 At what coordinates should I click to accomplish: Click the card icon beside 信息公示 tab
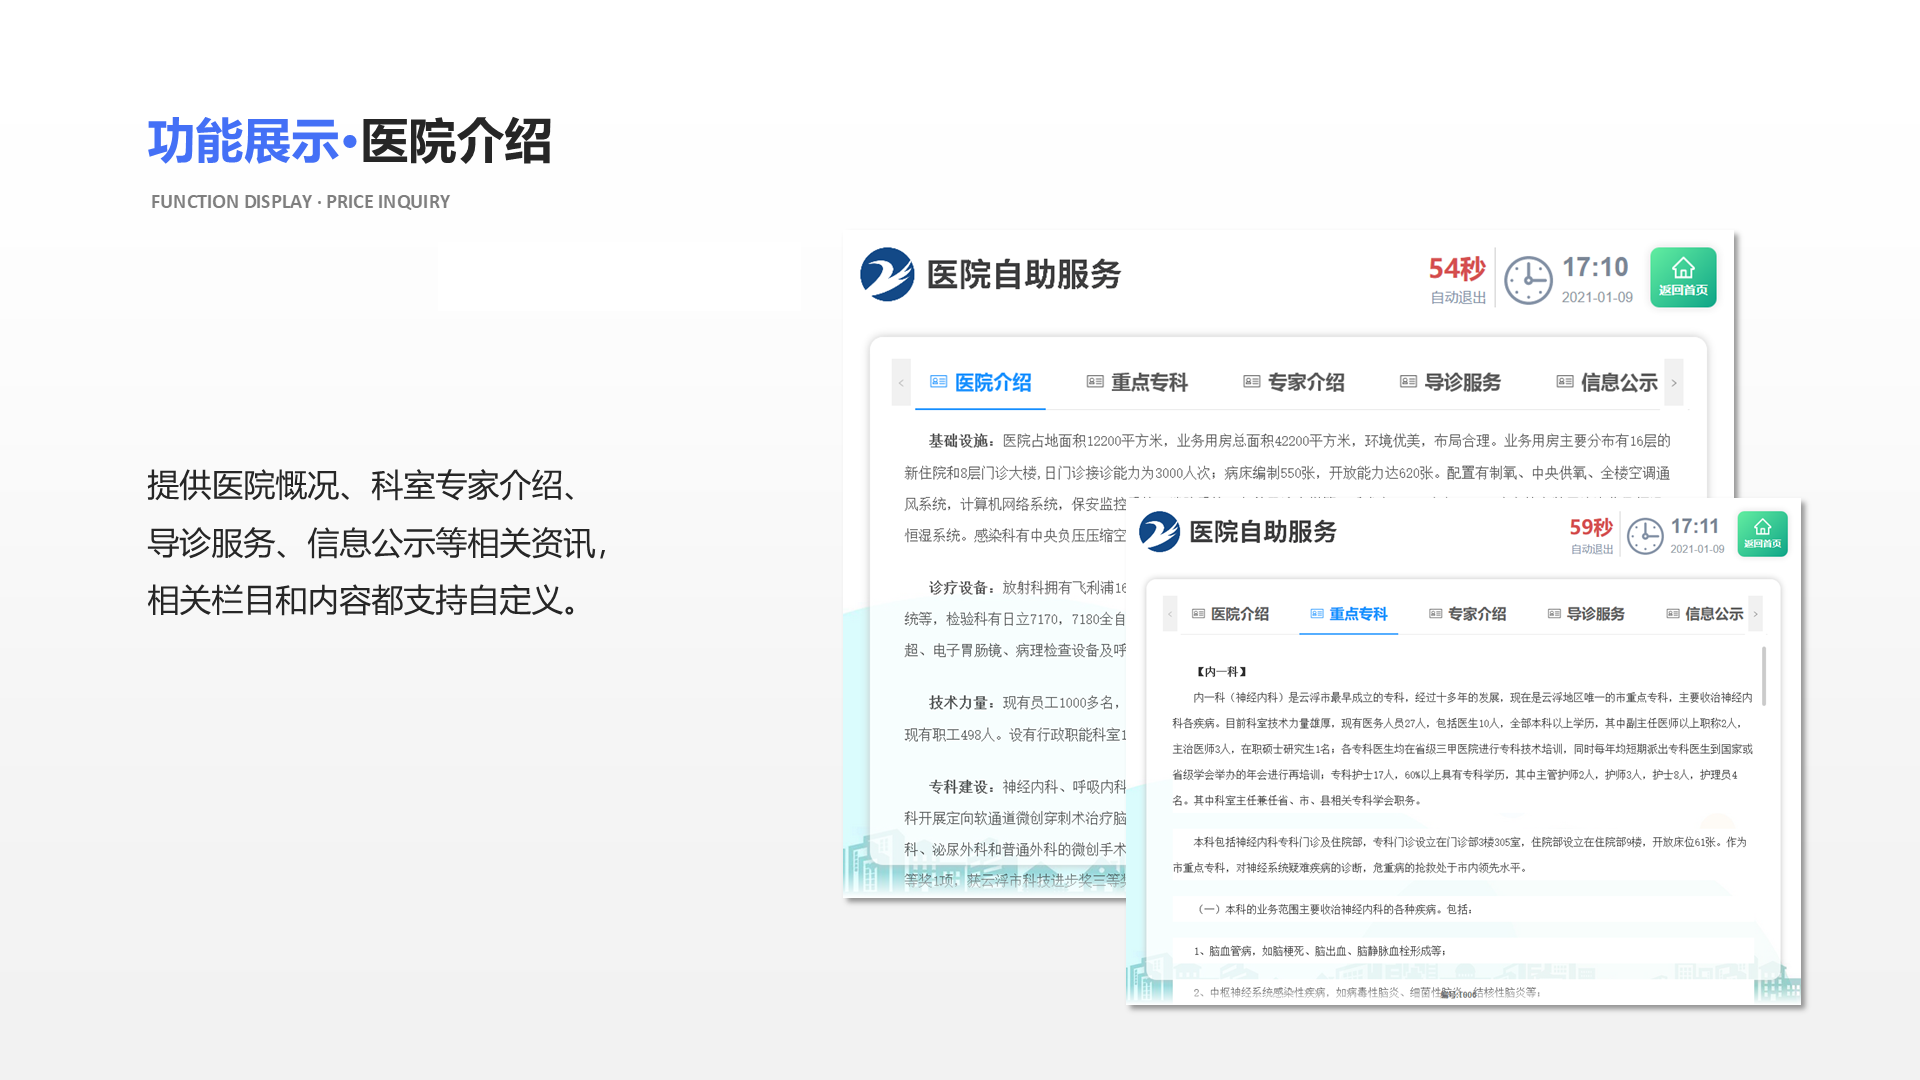click(1563, 382)
